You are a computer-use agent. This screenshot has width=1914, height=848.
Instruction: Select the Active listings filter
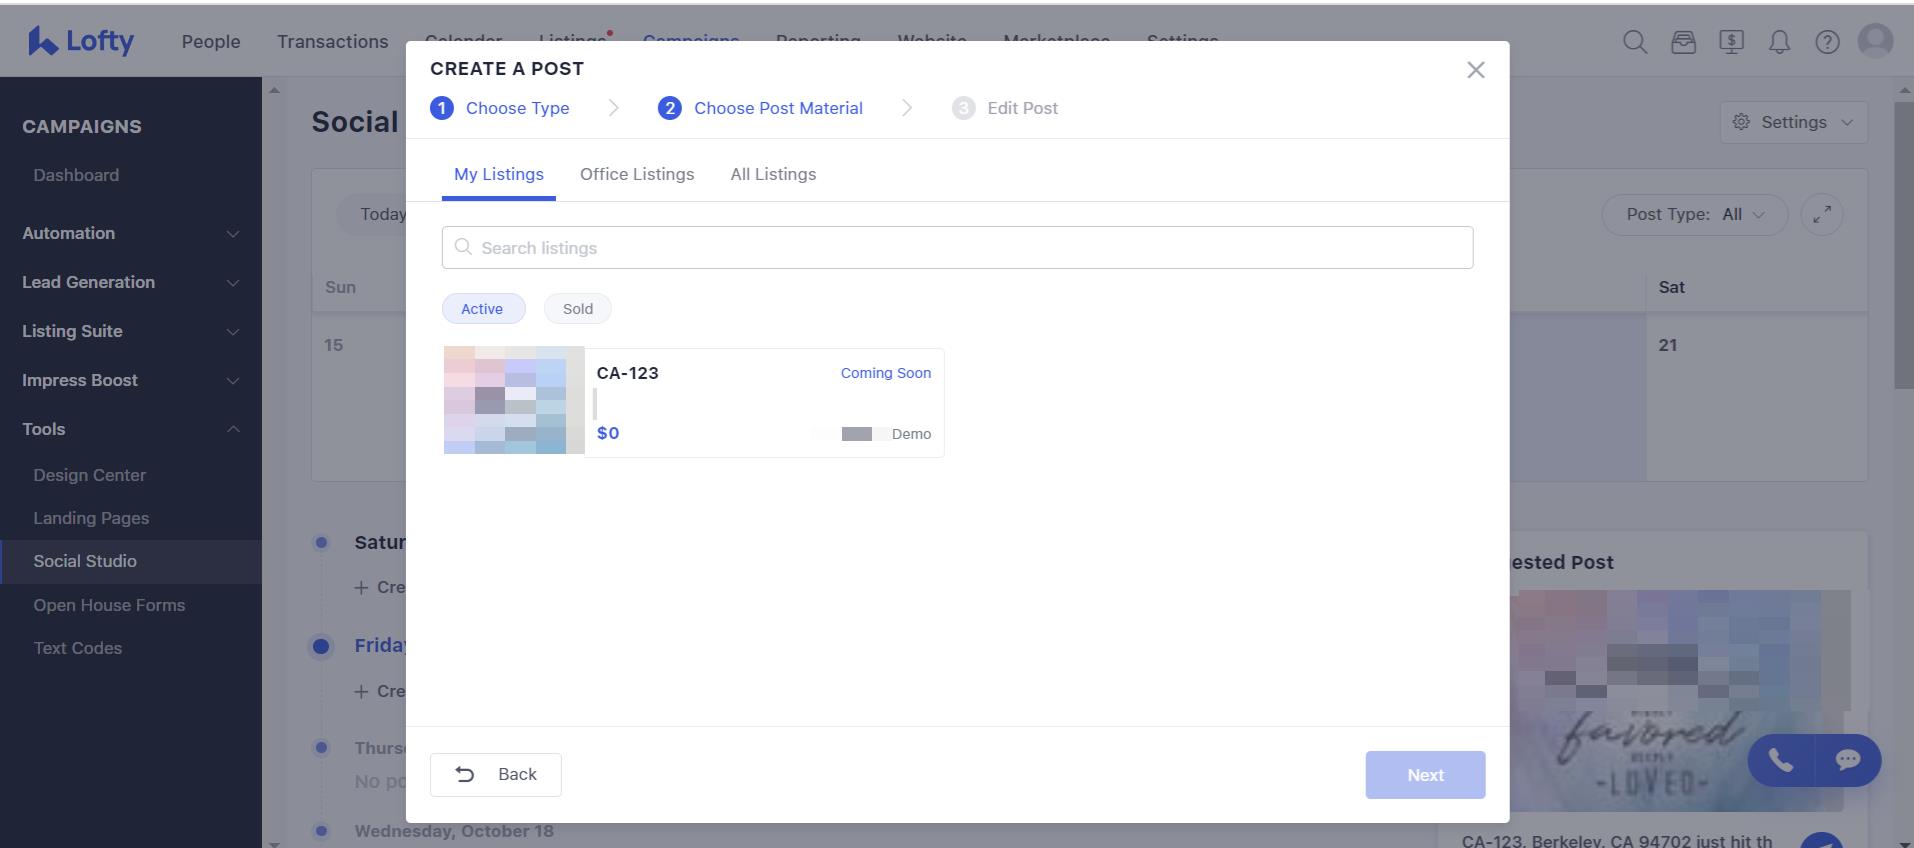tap(483, 309)
